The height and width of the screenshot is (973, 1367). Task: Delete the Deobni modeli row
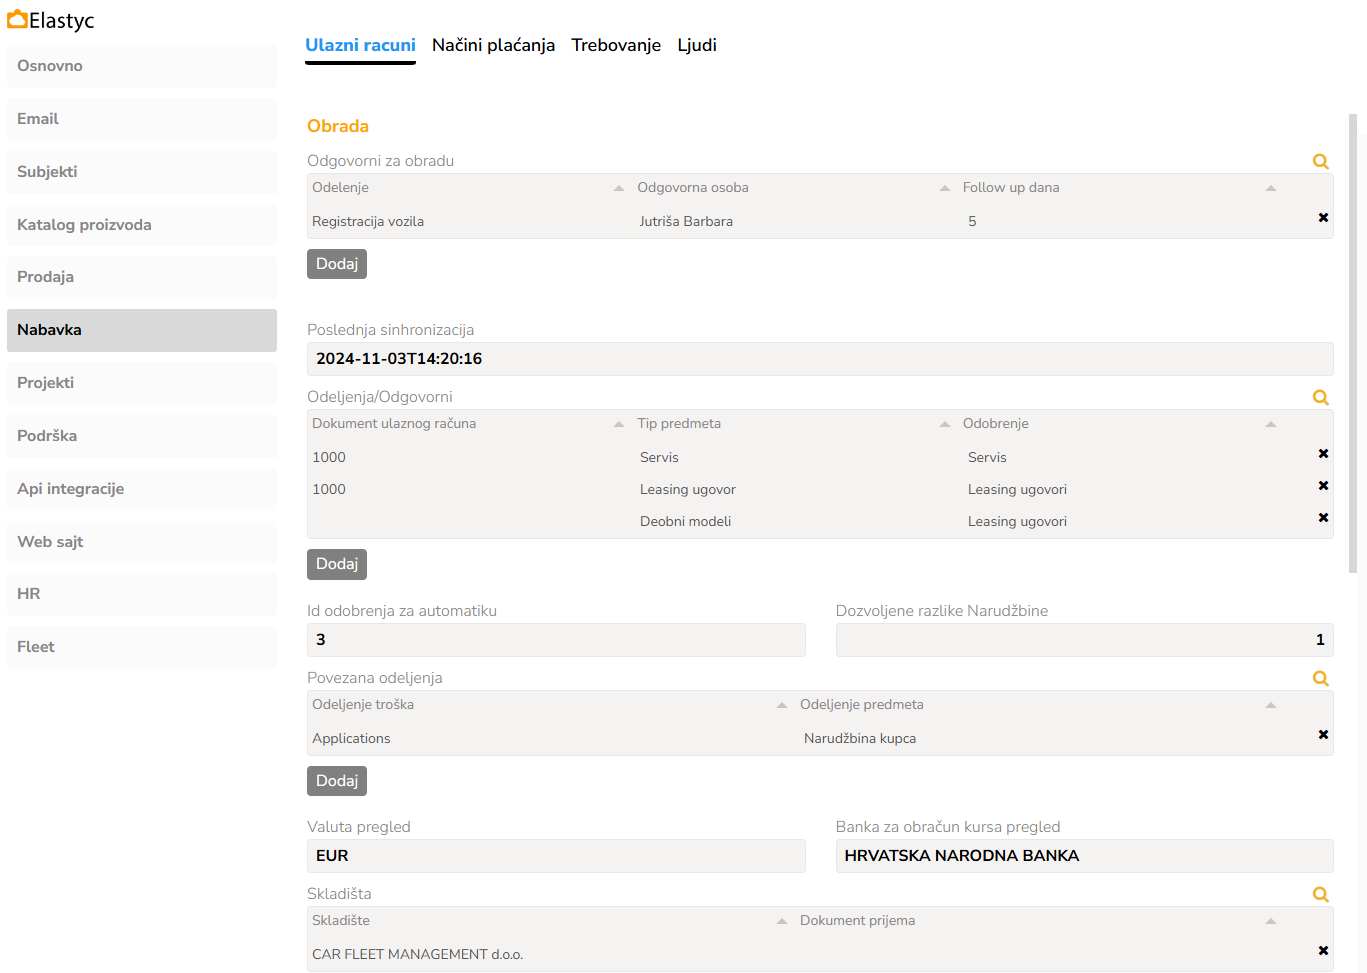(1323, 518)
